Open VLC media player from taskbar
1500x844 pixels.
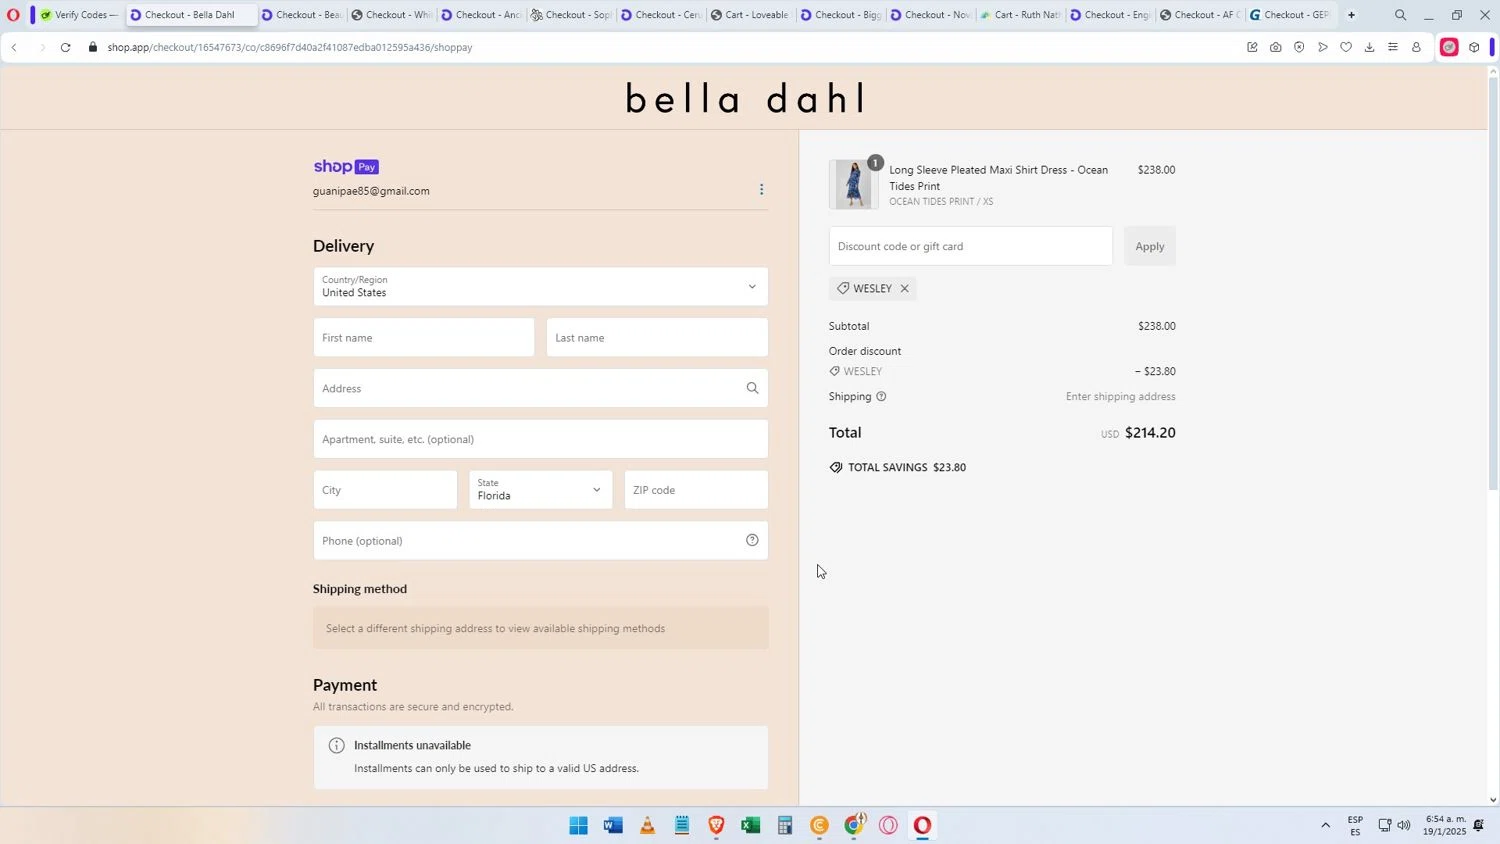(x=647, y=825)
